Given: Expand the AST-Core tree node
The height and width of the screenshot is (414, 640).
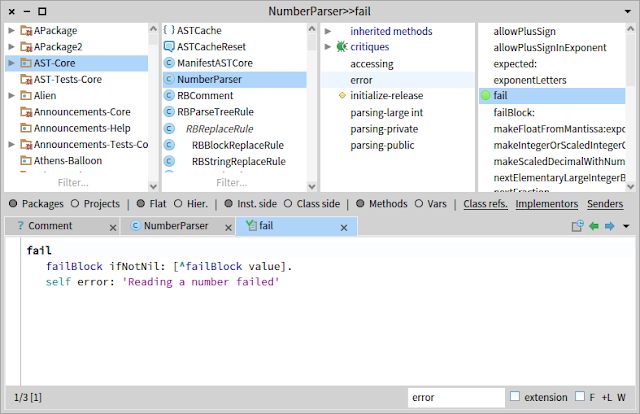Looking at the screenshot, I should click(11, 63).
